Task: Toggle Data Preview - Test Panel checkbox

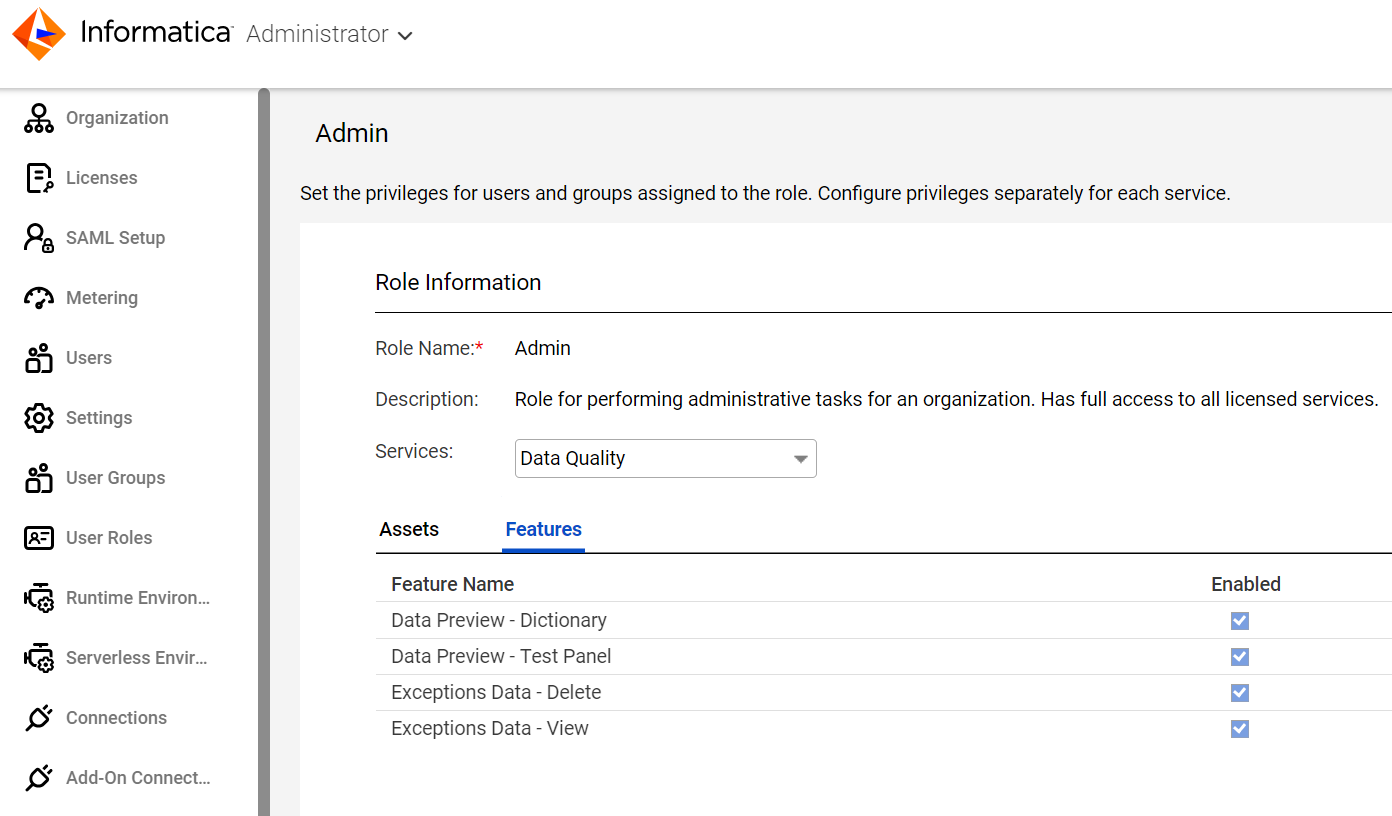Action: [x=1240, y=657]
